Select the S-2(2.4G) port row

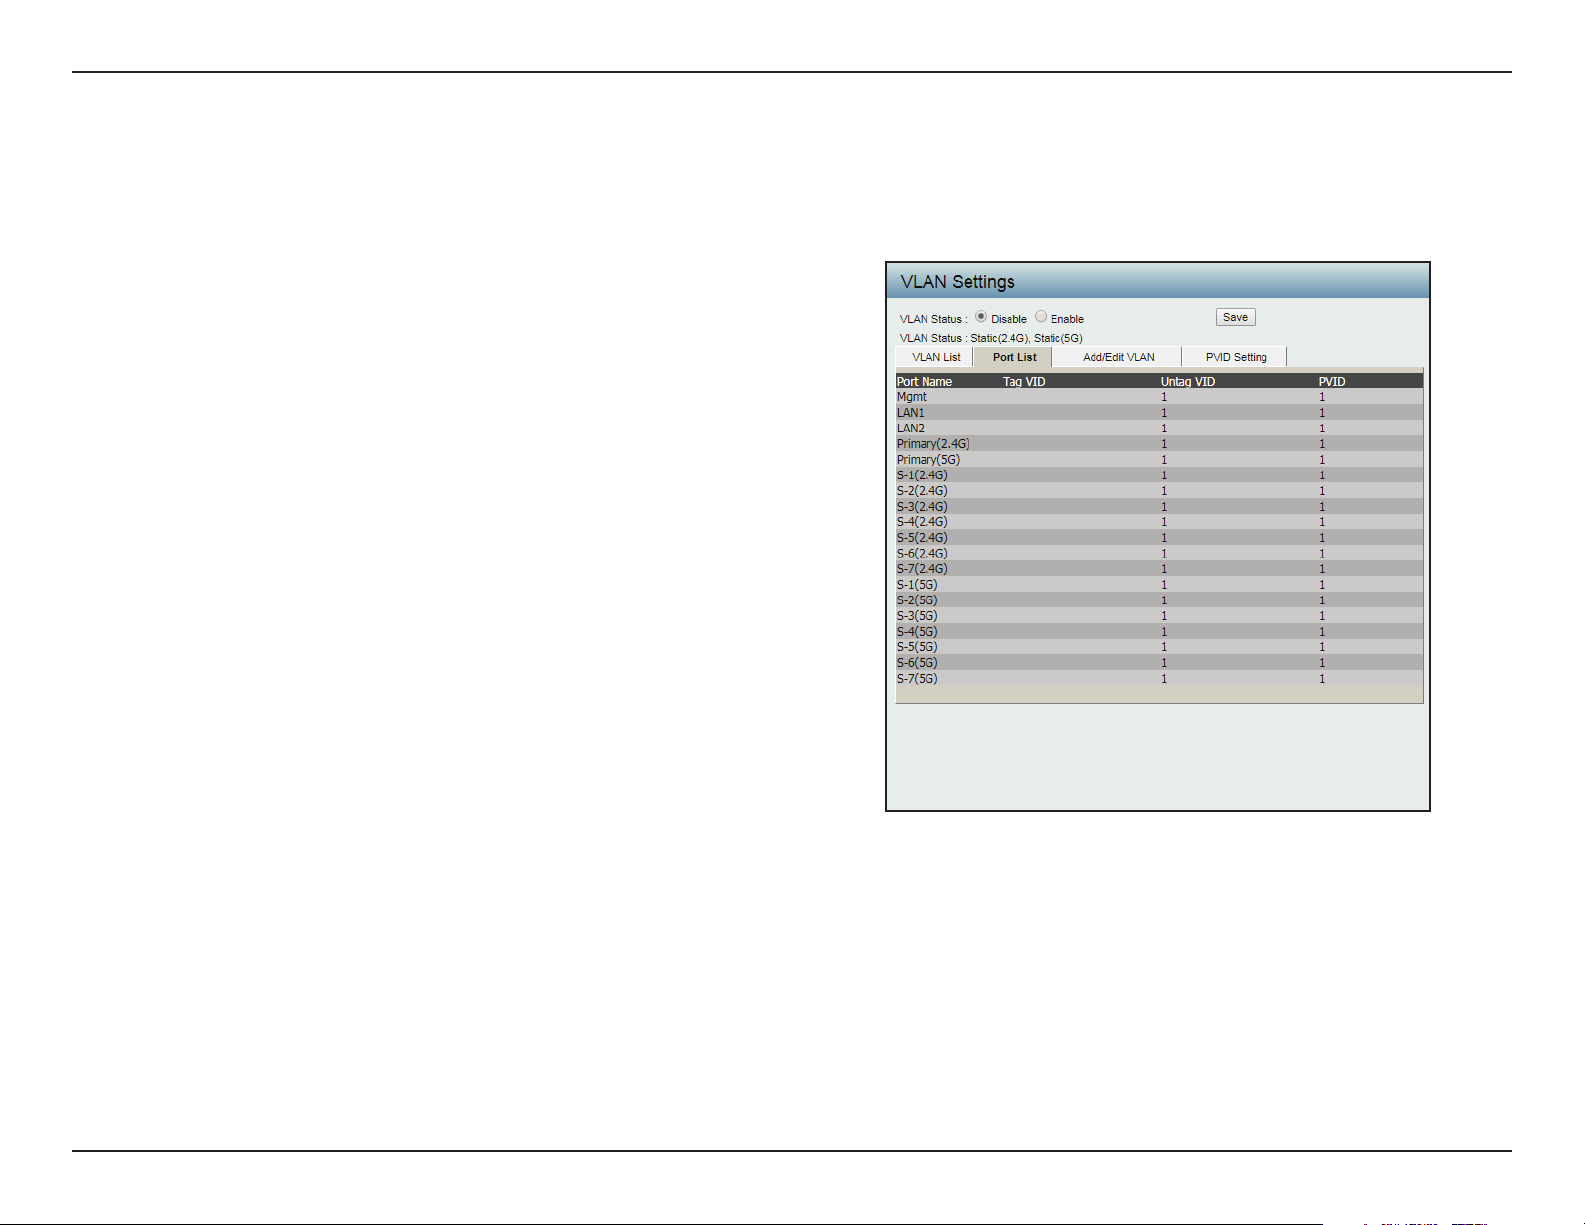(1159, 491)
